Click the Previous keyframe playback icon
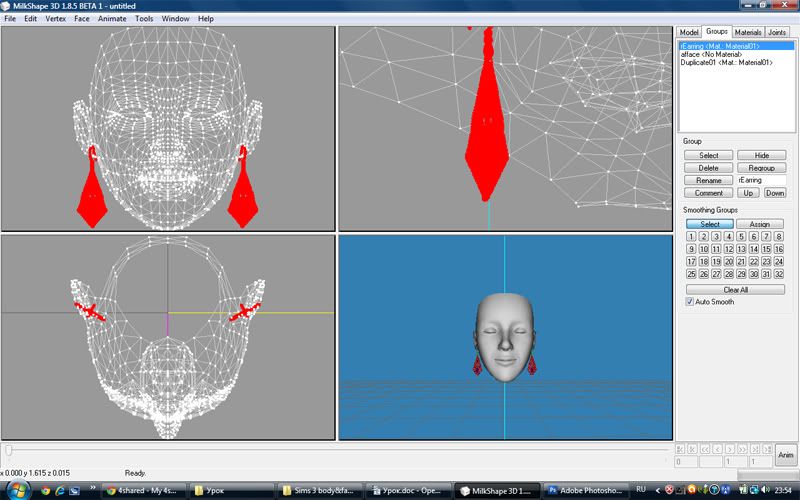Image resolution: width=800 pixels, height=500 pixels. pyautogui.click(x=692, y=449)
